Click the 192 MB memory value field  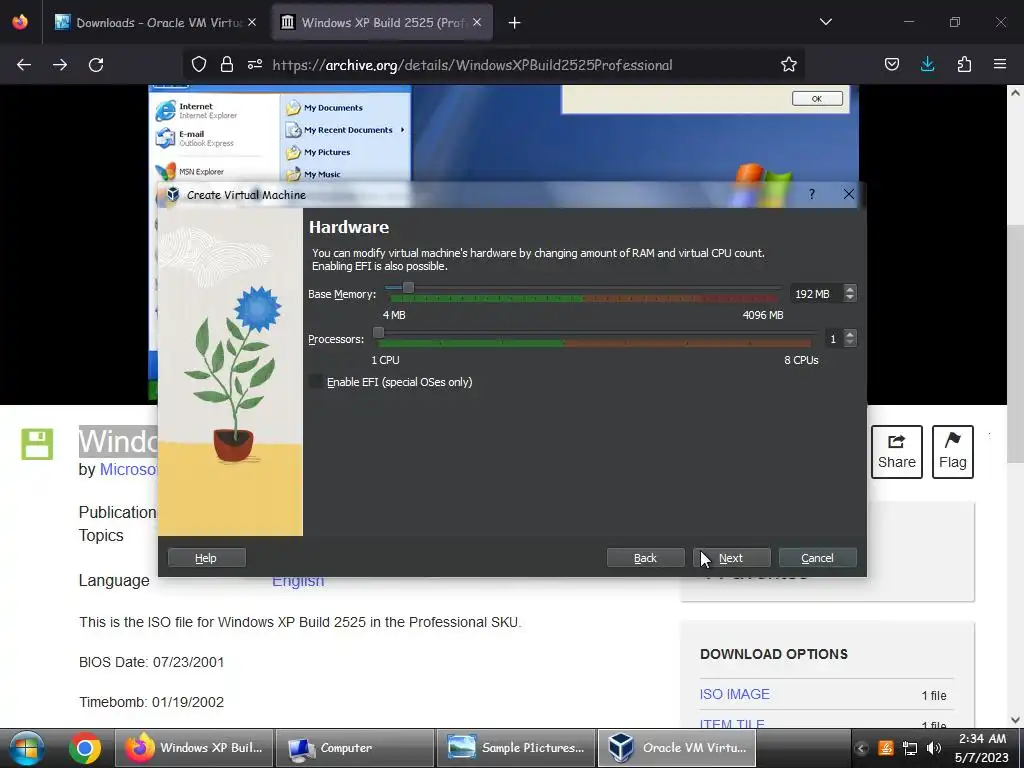click(x=816, y=294)
